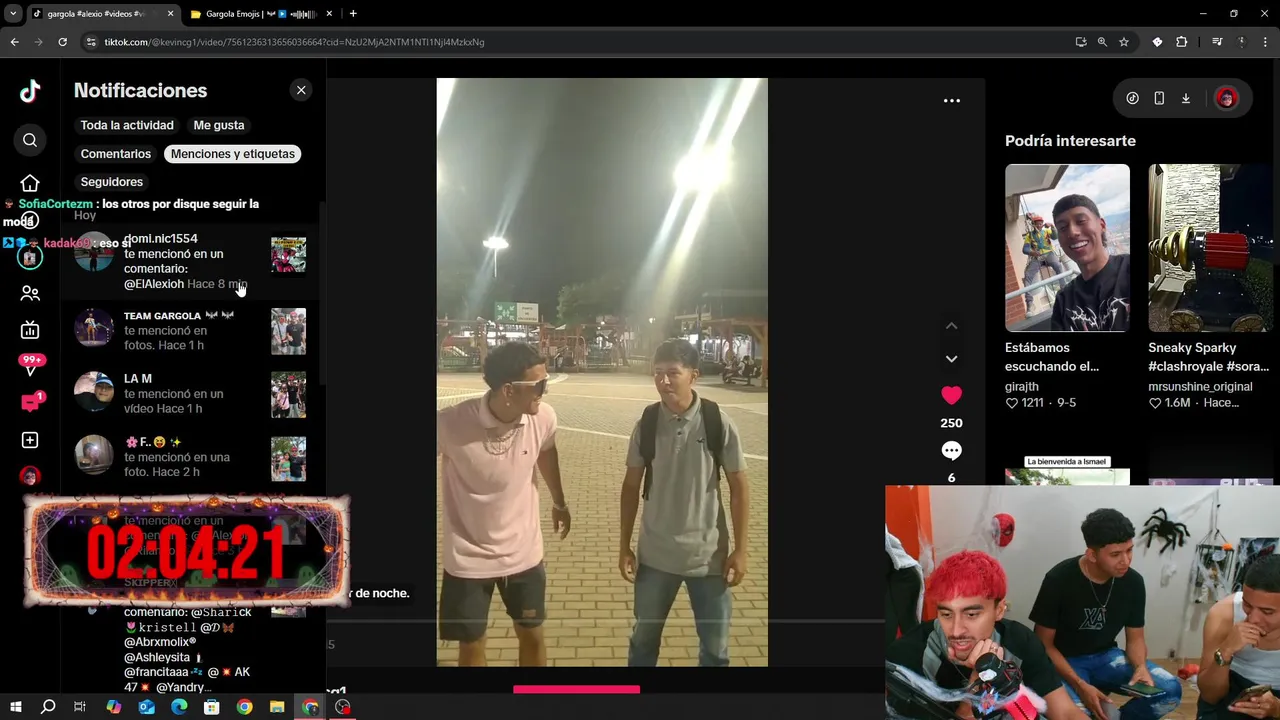The image size is (1280, 720).
Task: Open girajth creator link
Action: click(x=1022, y=386)
